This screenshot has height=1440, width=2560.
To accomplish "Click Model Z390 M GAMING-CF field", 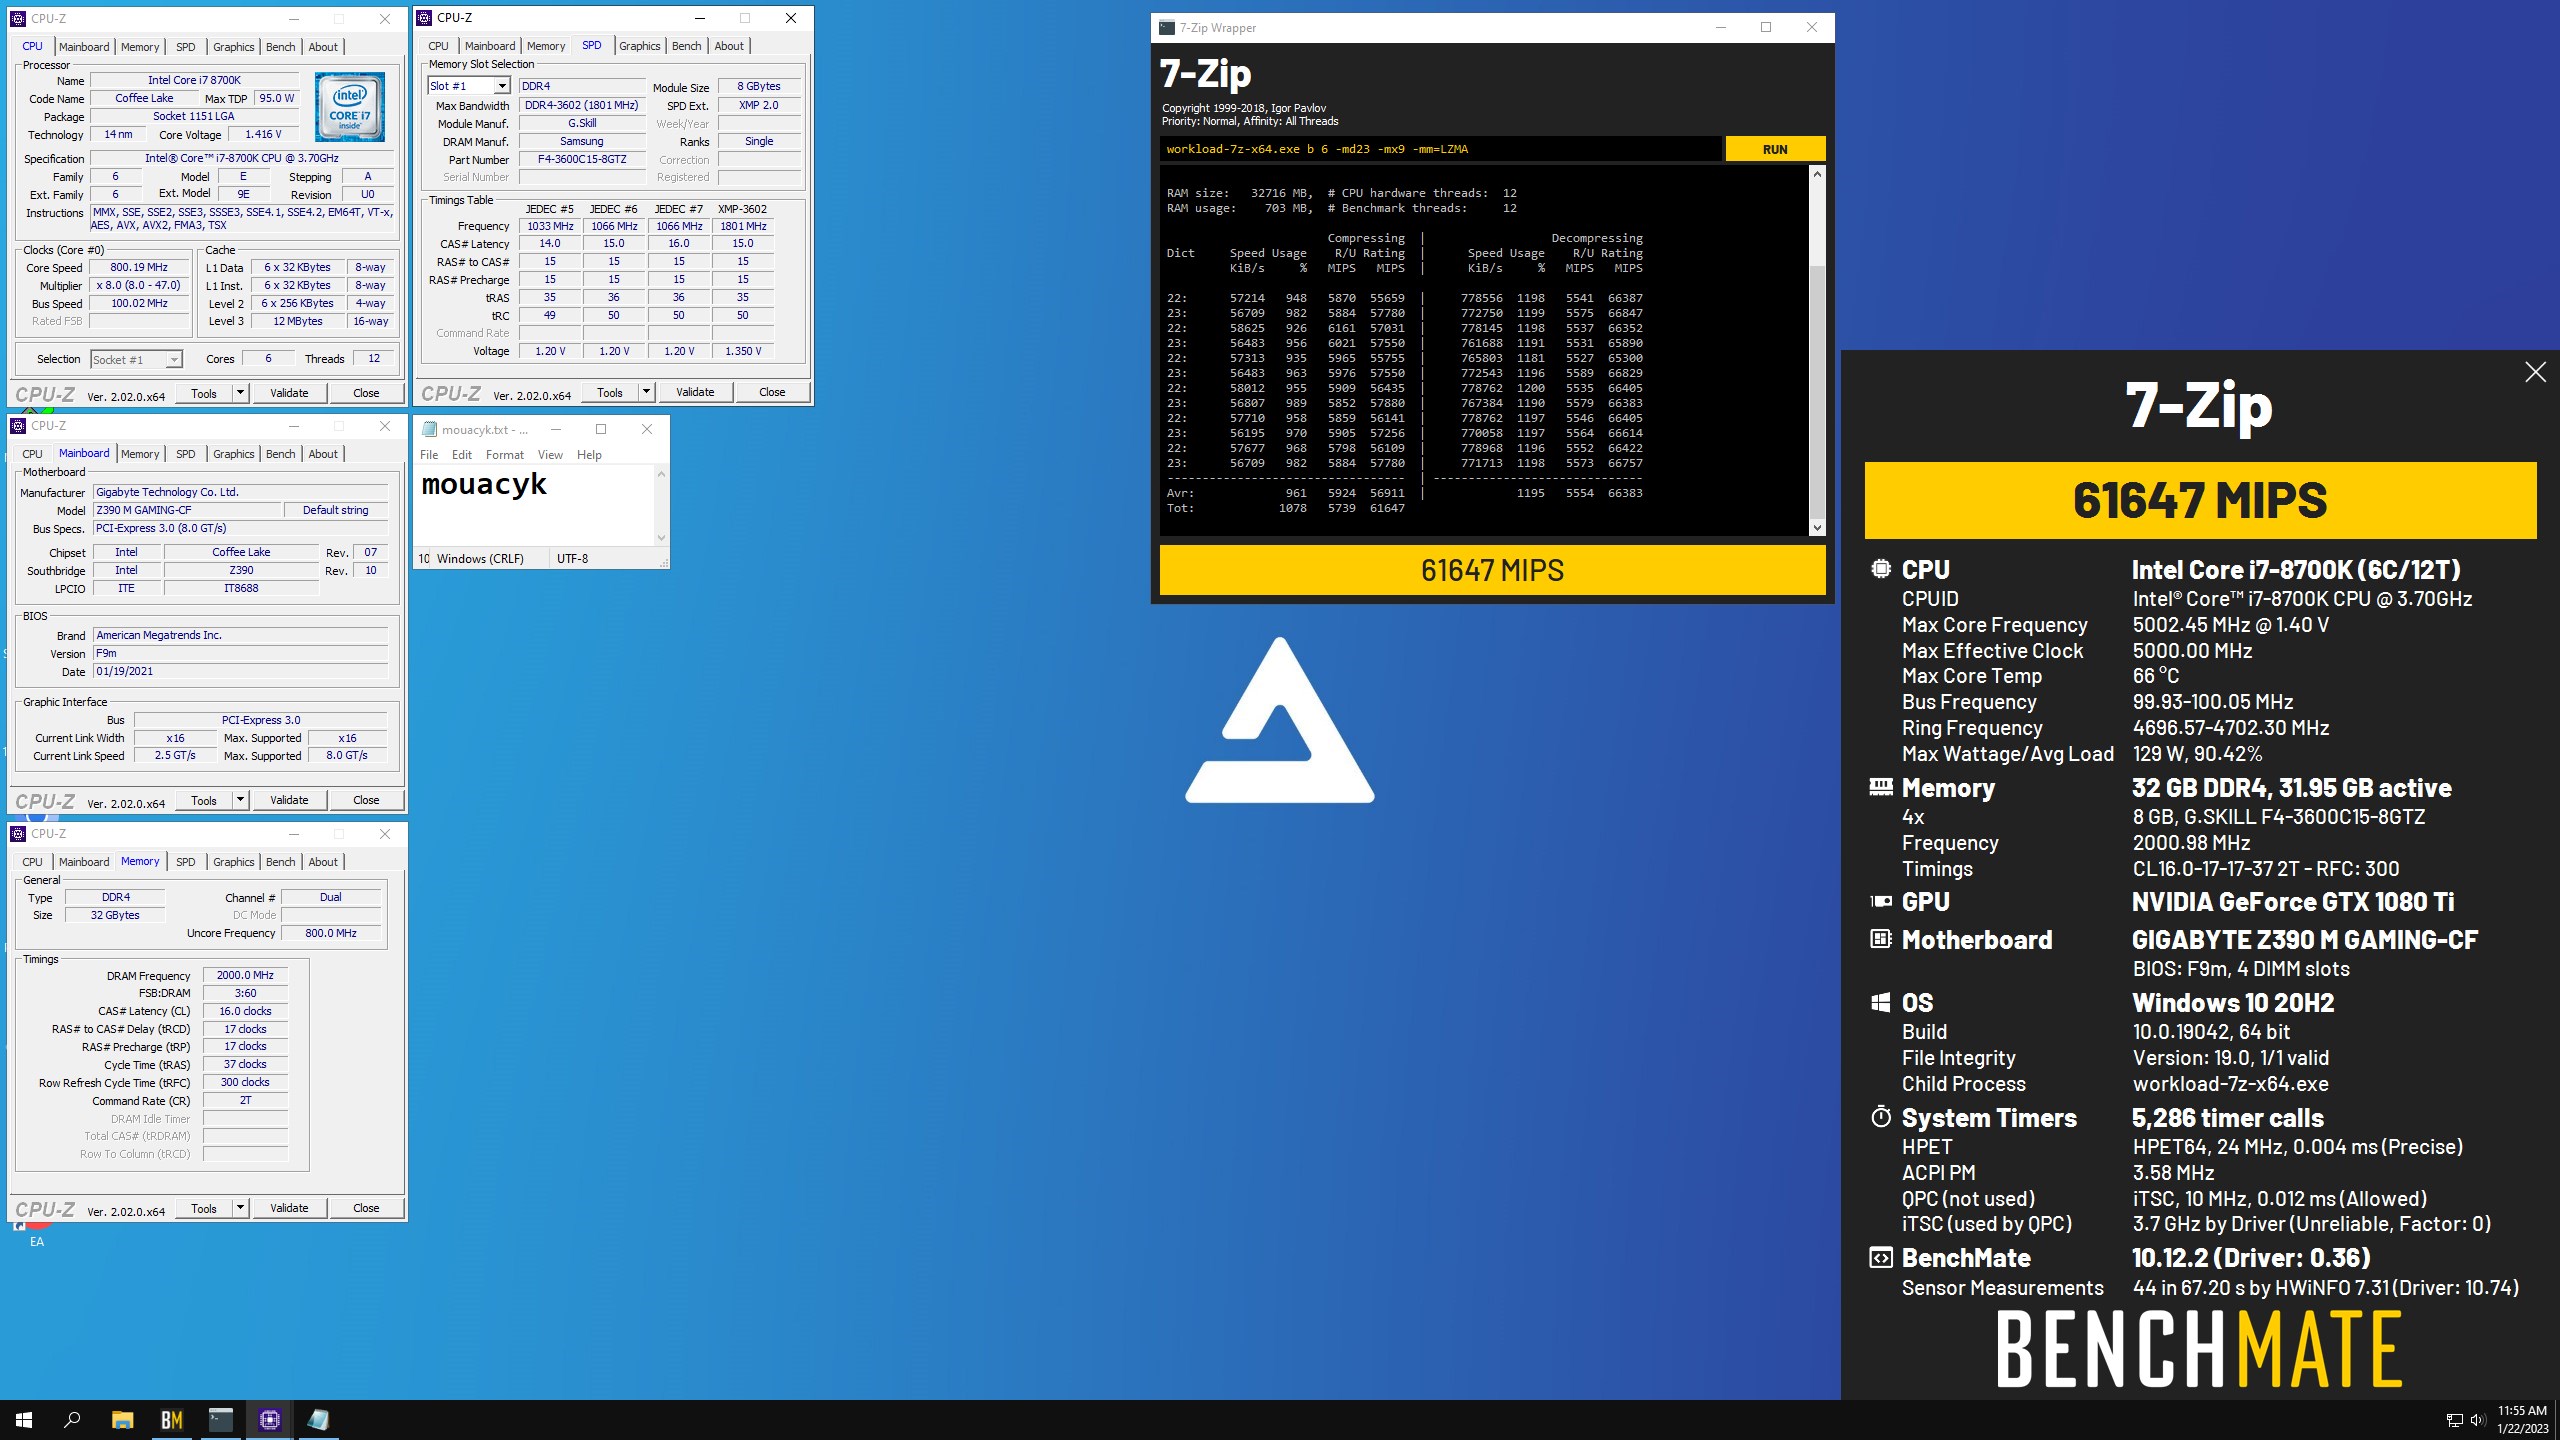I will click(188, 510).
